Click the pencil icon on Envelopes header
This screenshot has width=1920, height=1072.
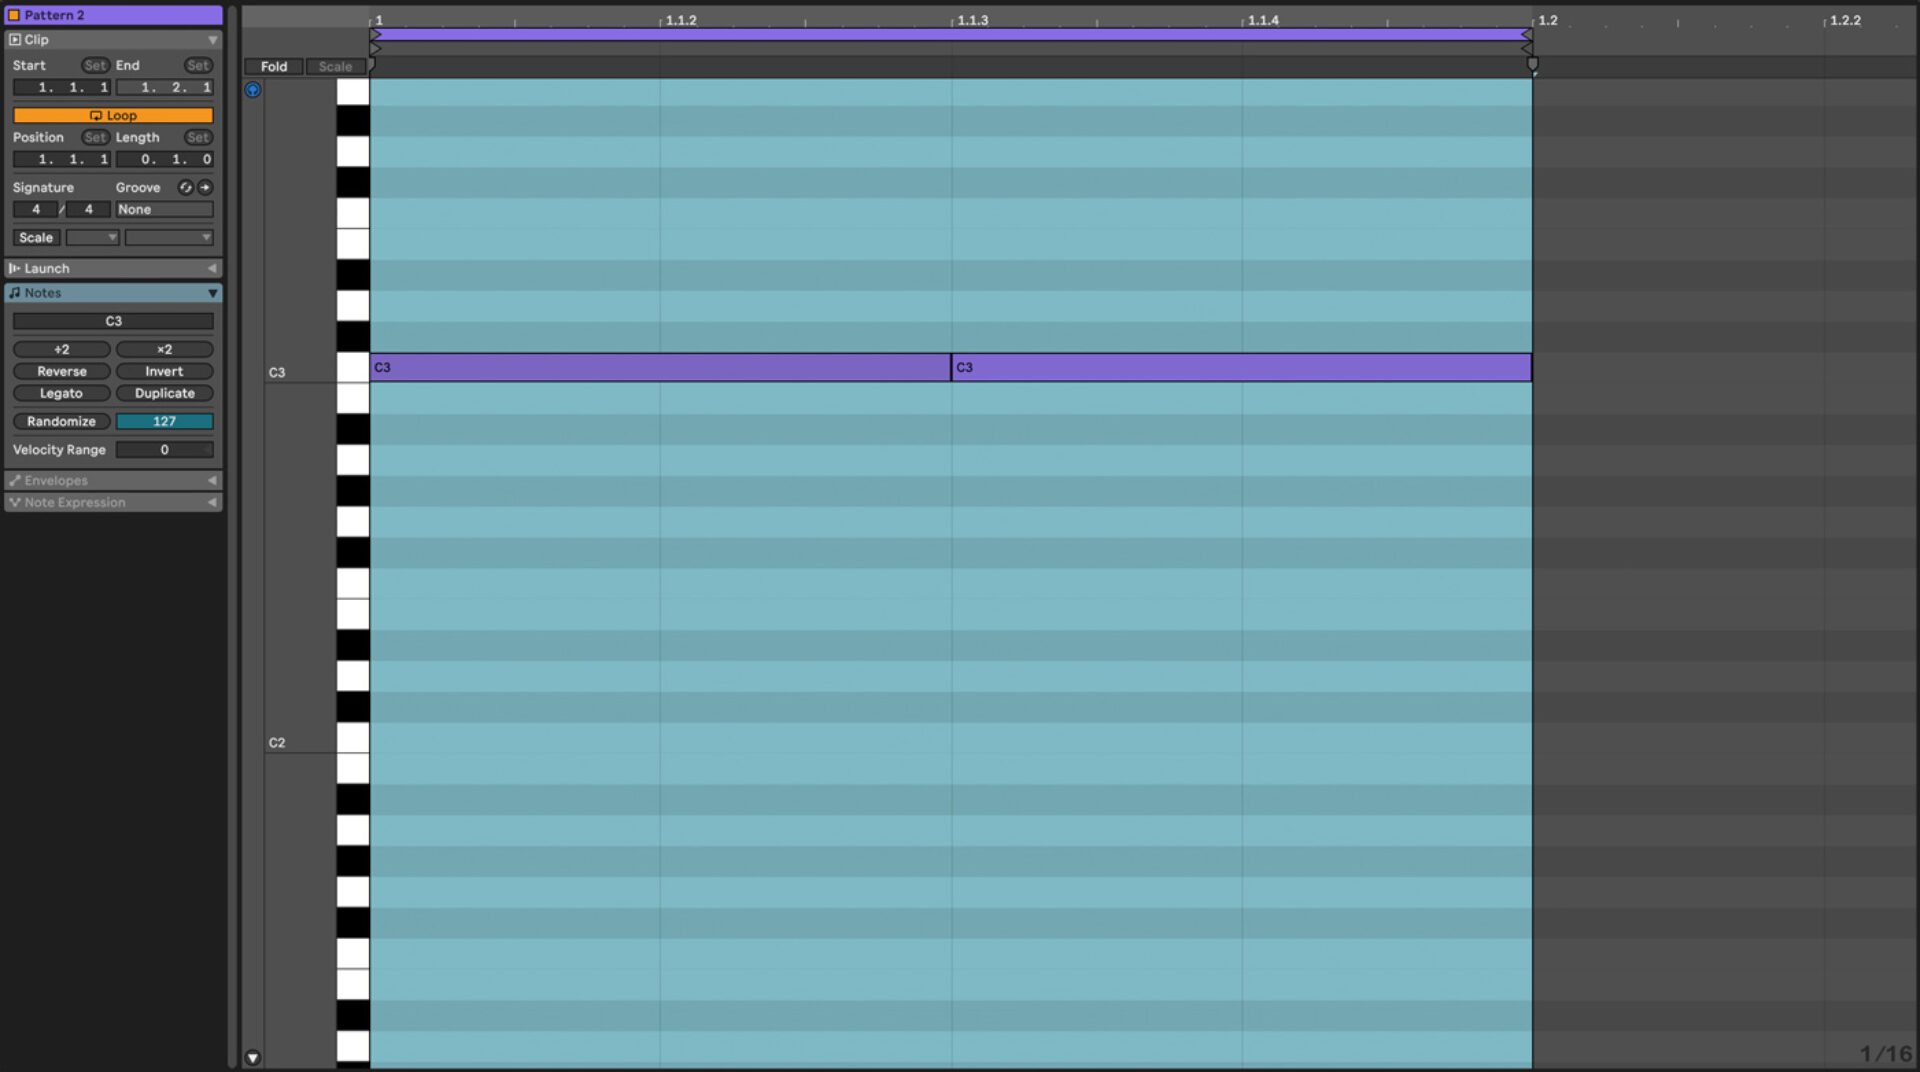15,480
